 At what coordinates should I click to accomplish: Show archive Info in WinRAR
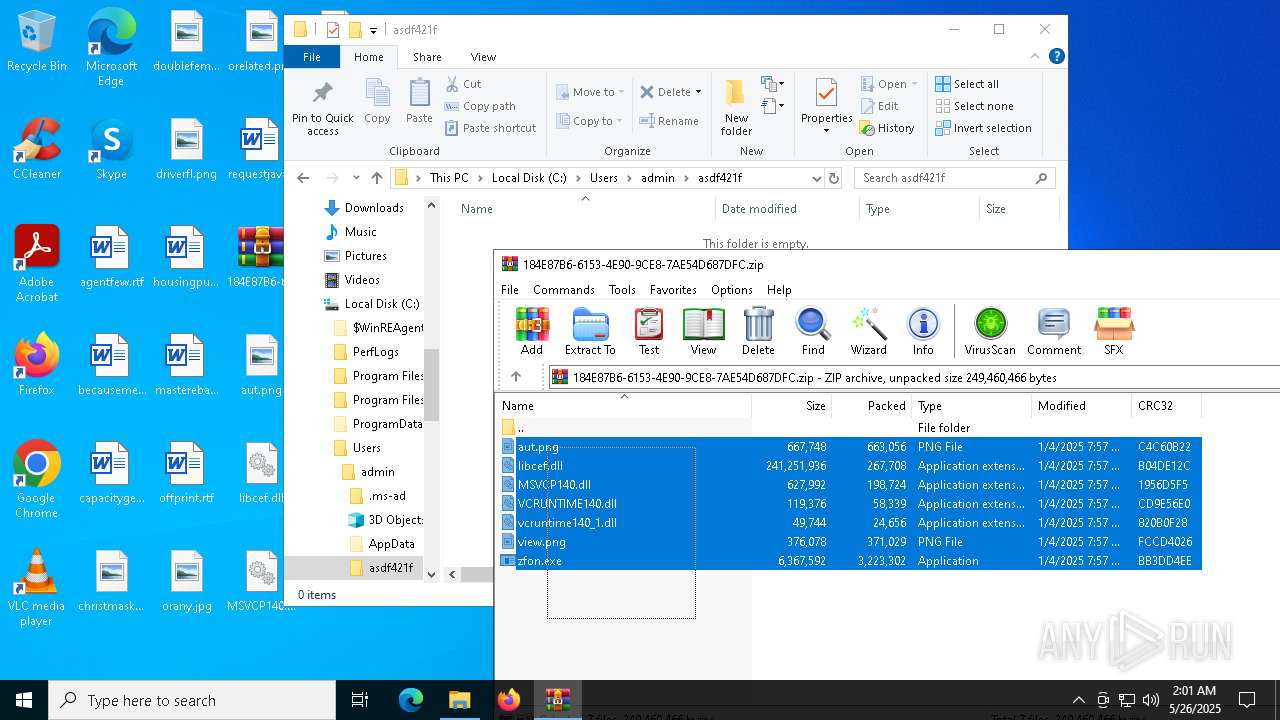tap(923, 331)
